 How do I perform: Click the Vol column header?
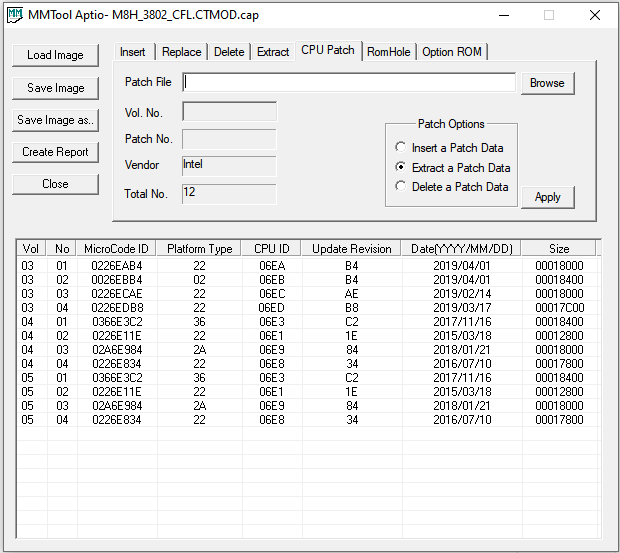(31, 249)
